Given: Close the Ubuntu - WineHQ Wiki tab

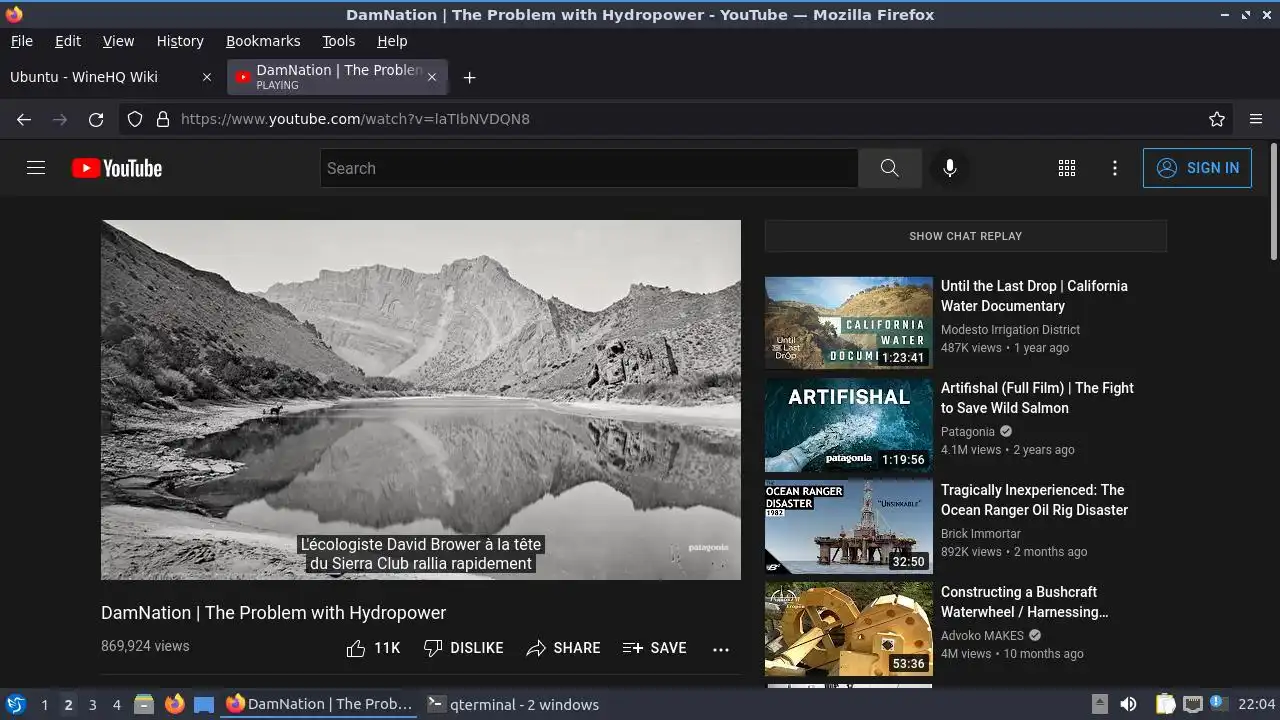Looking at the screenshot, I should click(x=207, y=77).
